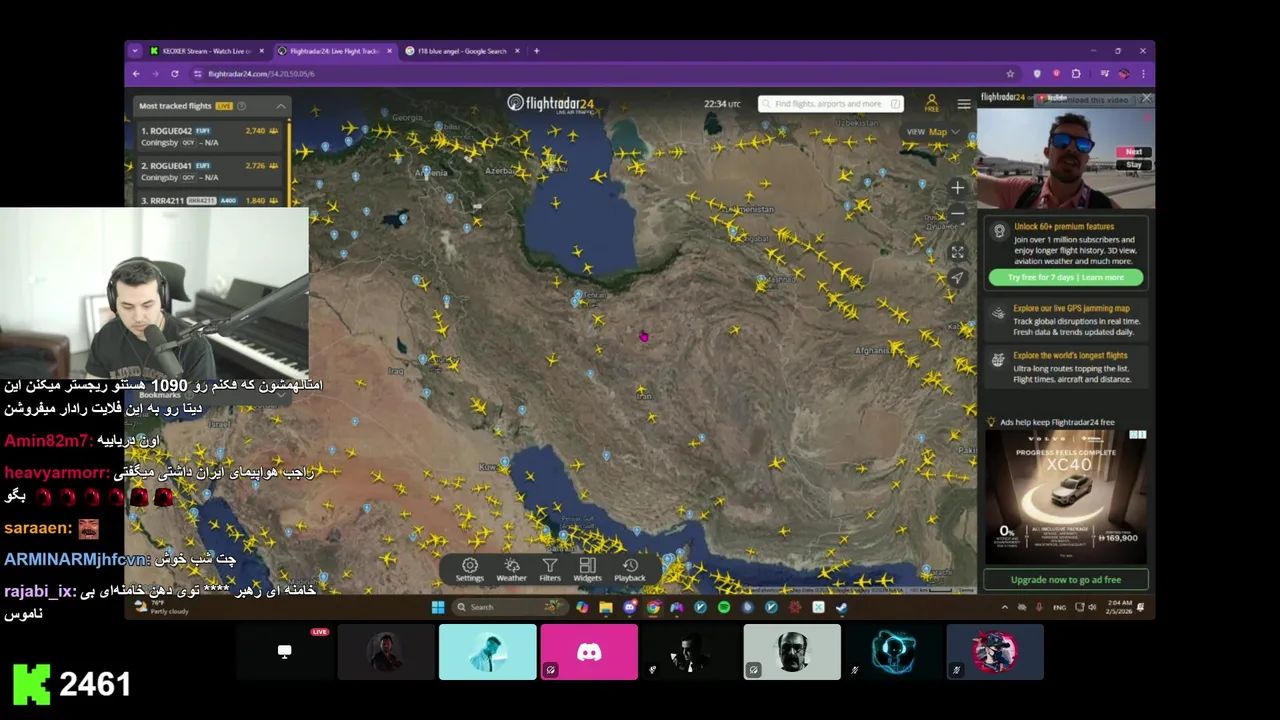Open Spotify from the taskbar
Viewport: 1280px width, 720px height.
pyautogui.click(x=724, y=607)
